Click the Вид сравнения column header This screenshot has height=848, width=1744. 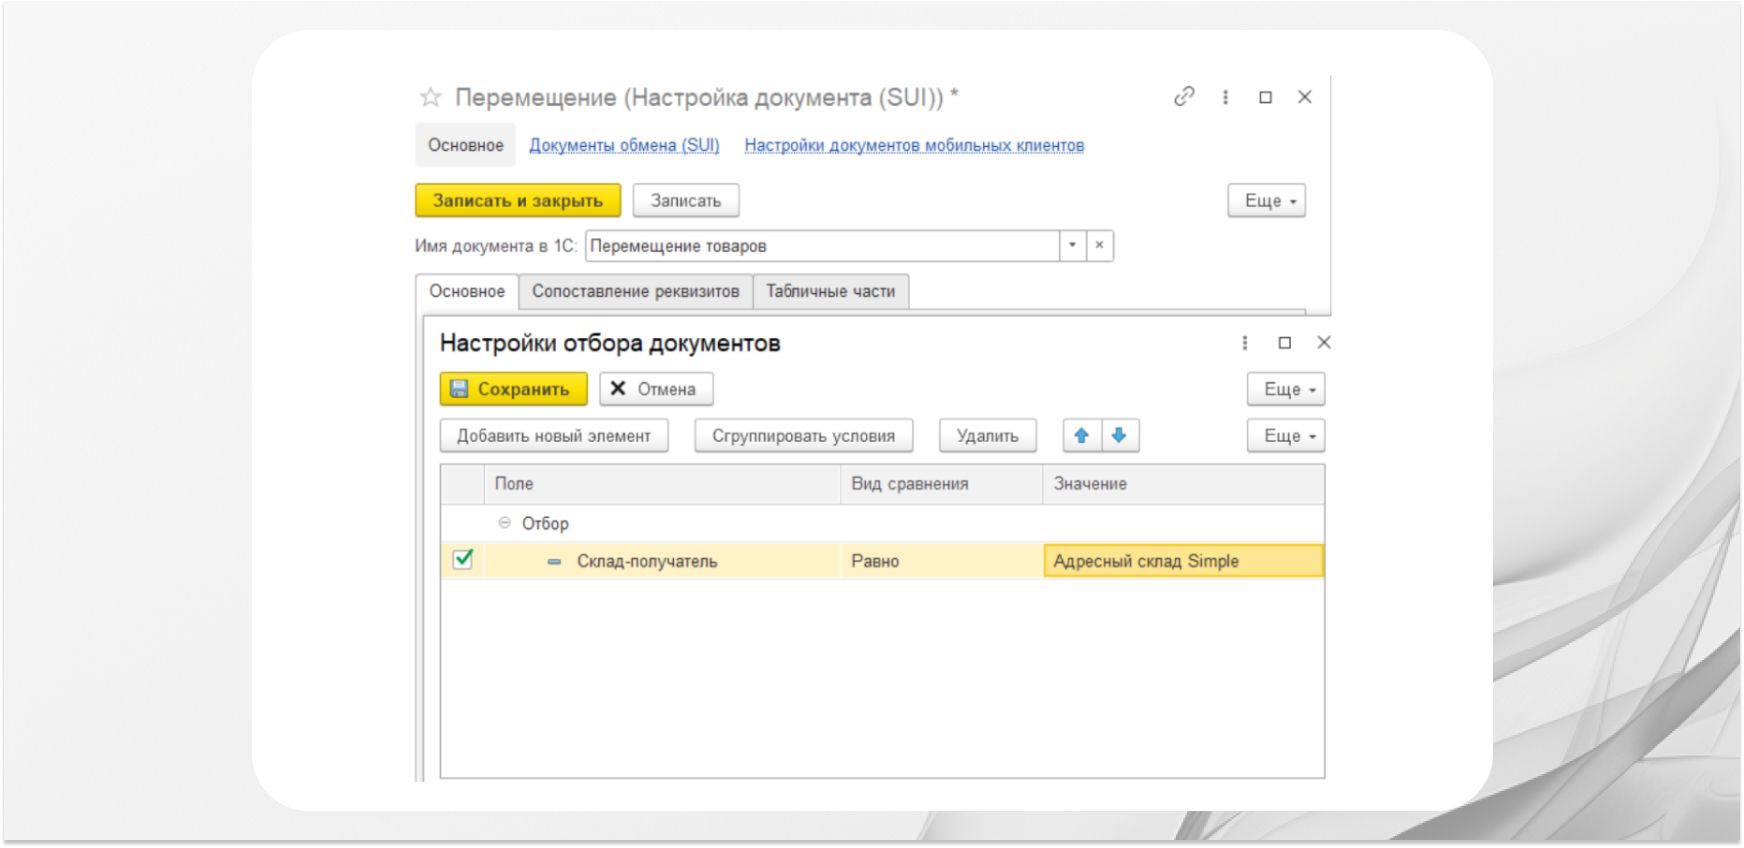click(x=942, y=484)
